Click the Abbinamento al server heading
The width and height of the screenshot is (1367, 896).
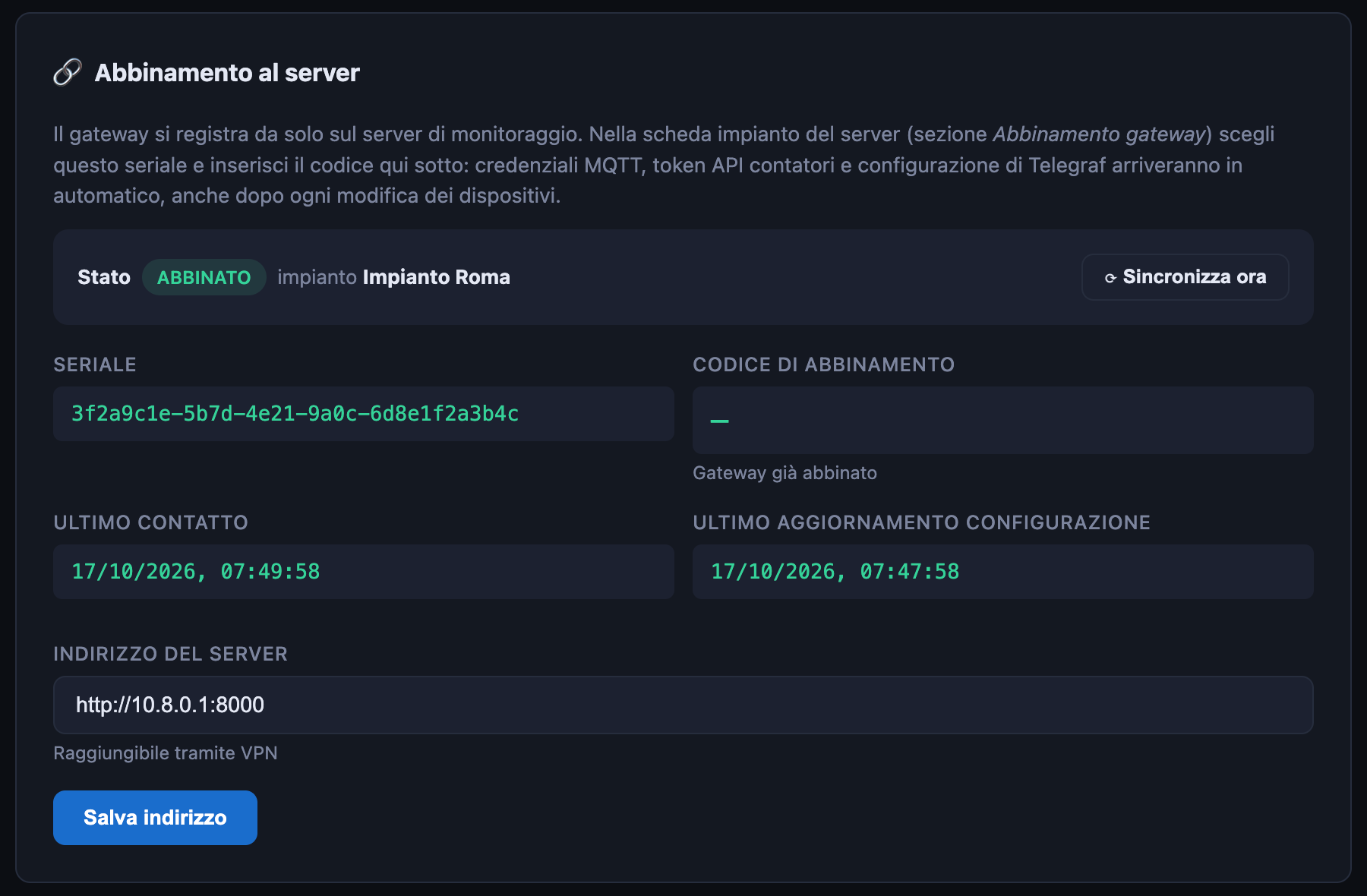click(x=227, y=73)
